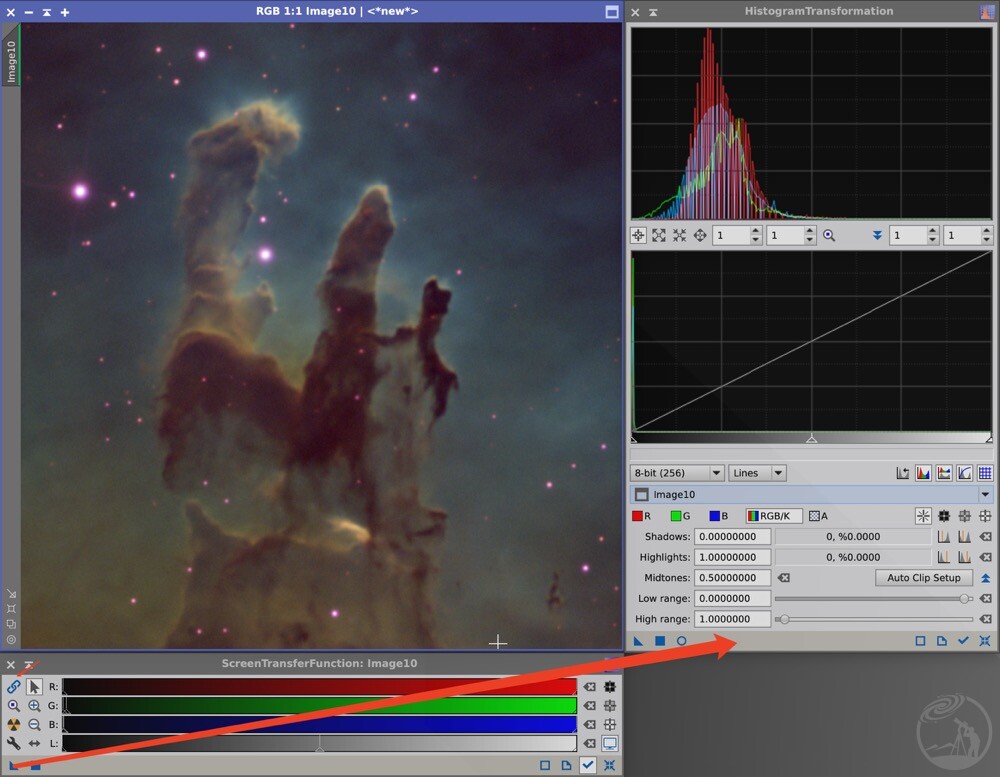Select the RGB/K combined channel
1000x777 pixels.
pos(774,516)
